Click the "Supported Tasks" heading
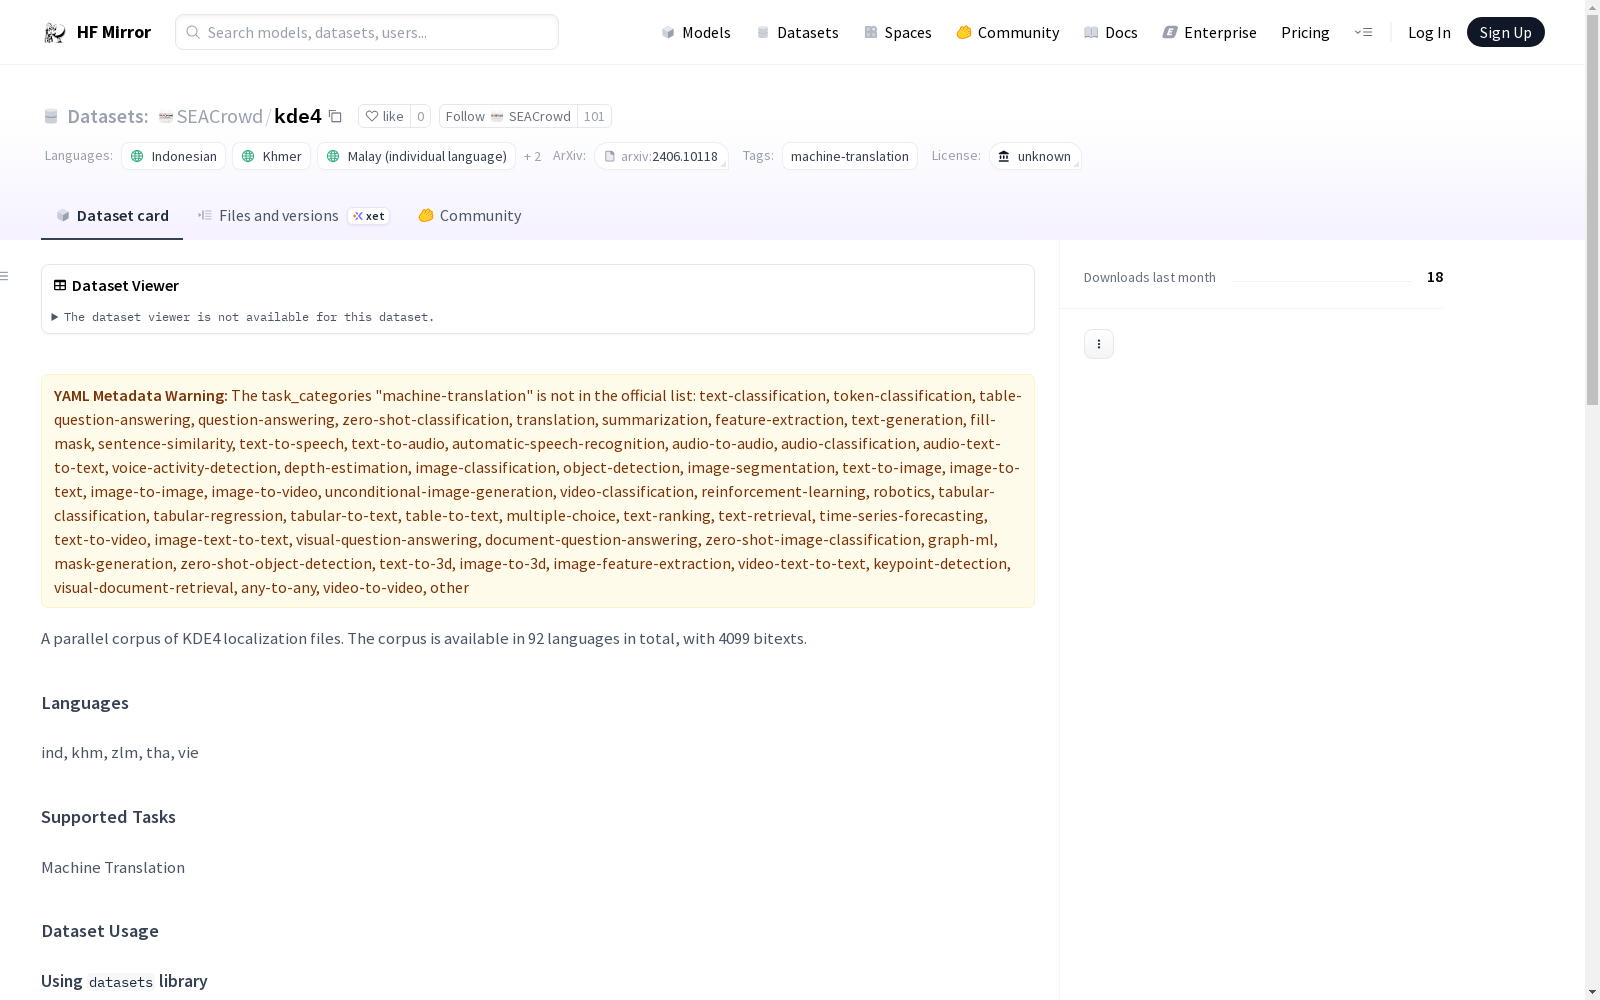Image resolution: width=1600 pixels, height=1000 pixels. point(108,817)
